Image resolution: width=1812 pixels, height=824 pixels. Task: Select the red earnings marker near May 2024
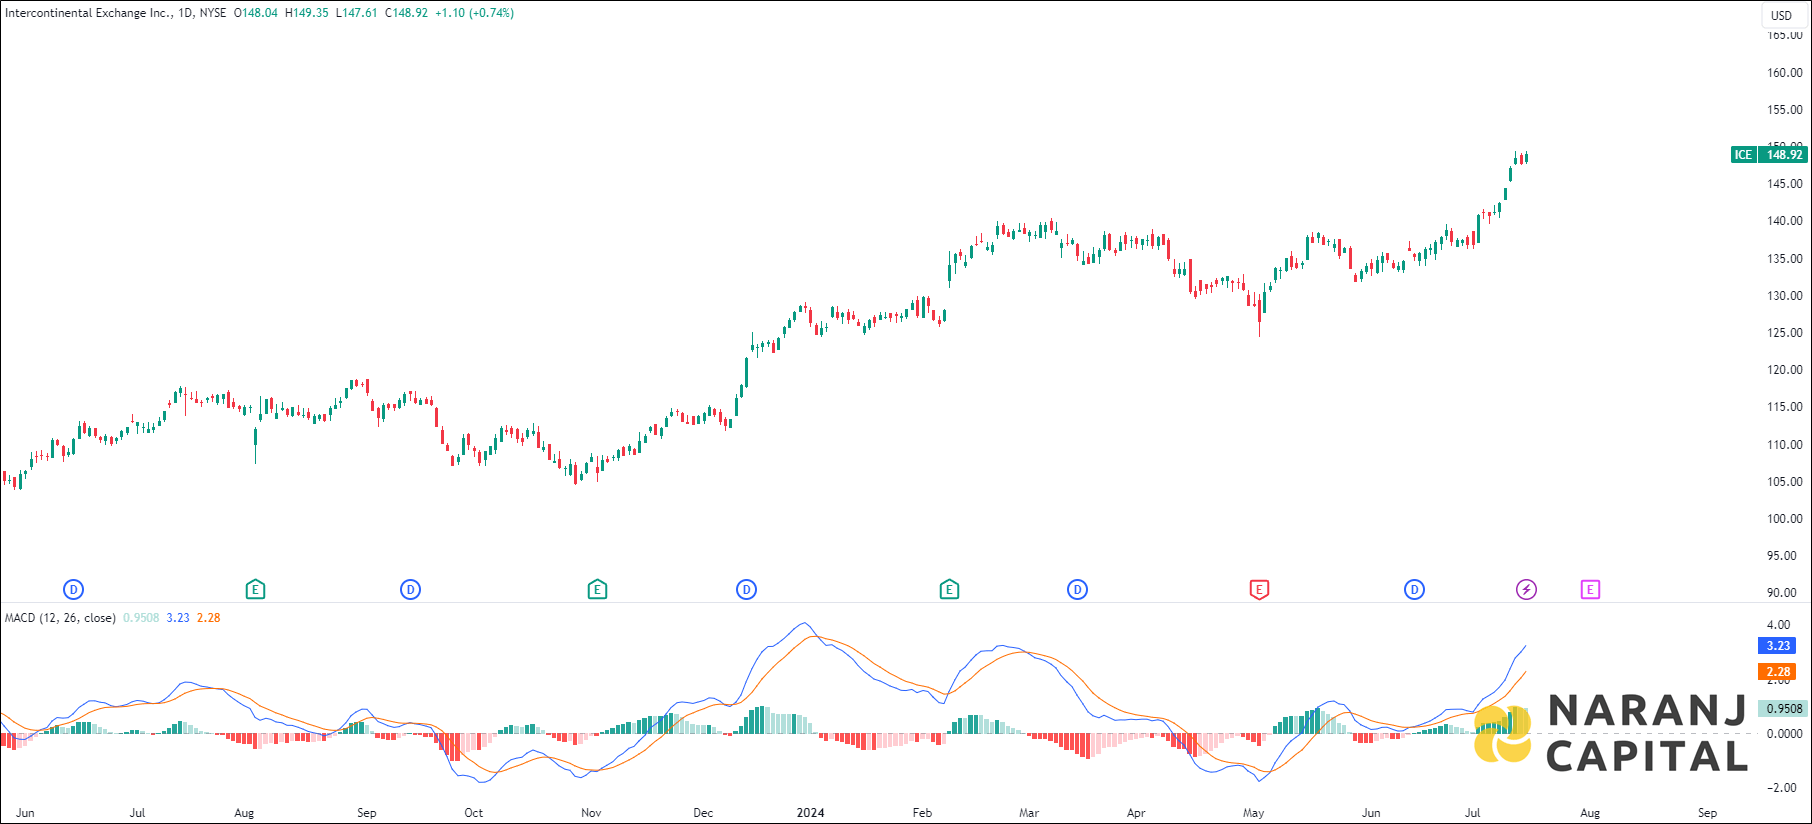coord(1259,590)
